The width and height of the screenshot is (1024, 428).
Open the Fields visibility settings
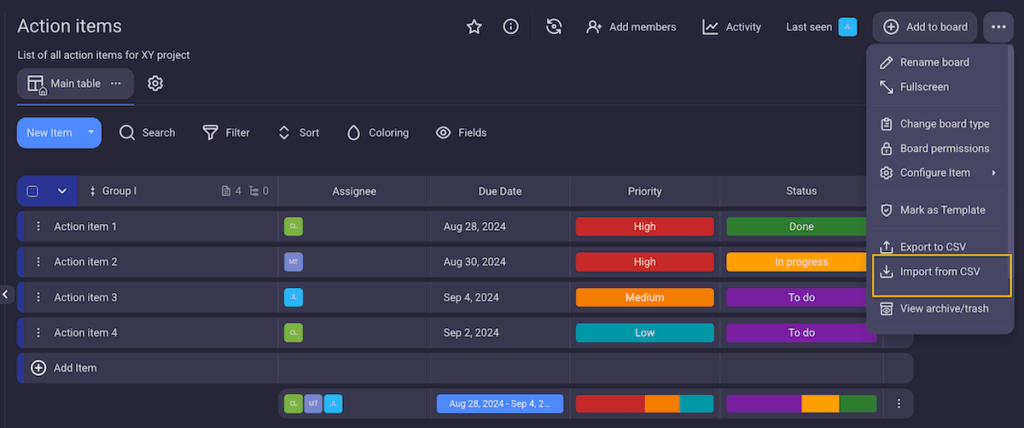point(461,133)
